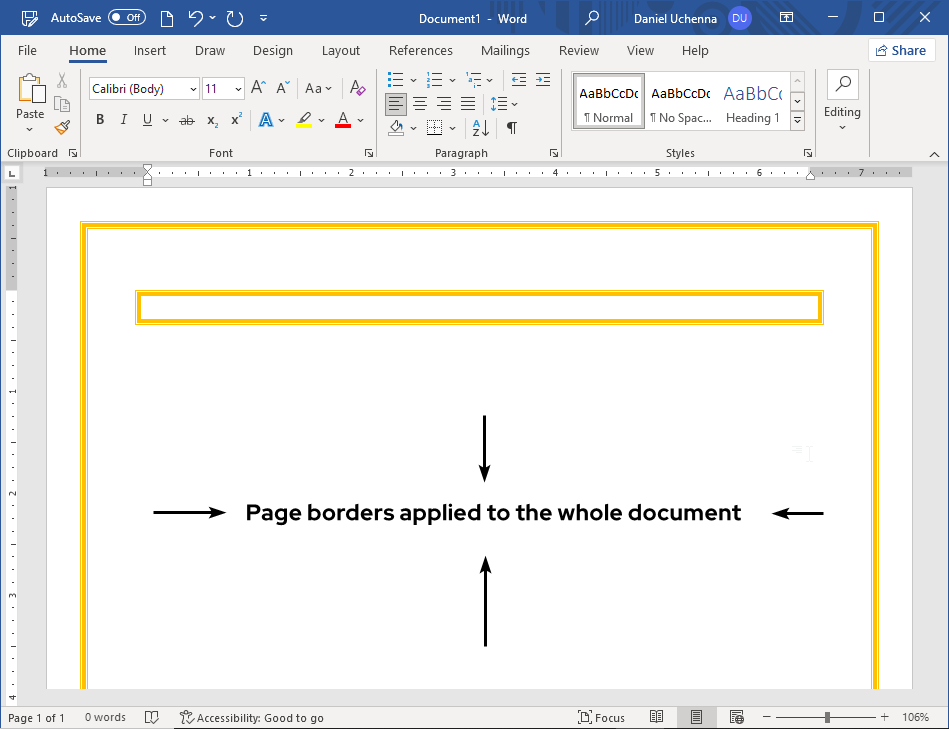Select the Subscript icon
The image size is (949, 729).
[x=211, y=119]
